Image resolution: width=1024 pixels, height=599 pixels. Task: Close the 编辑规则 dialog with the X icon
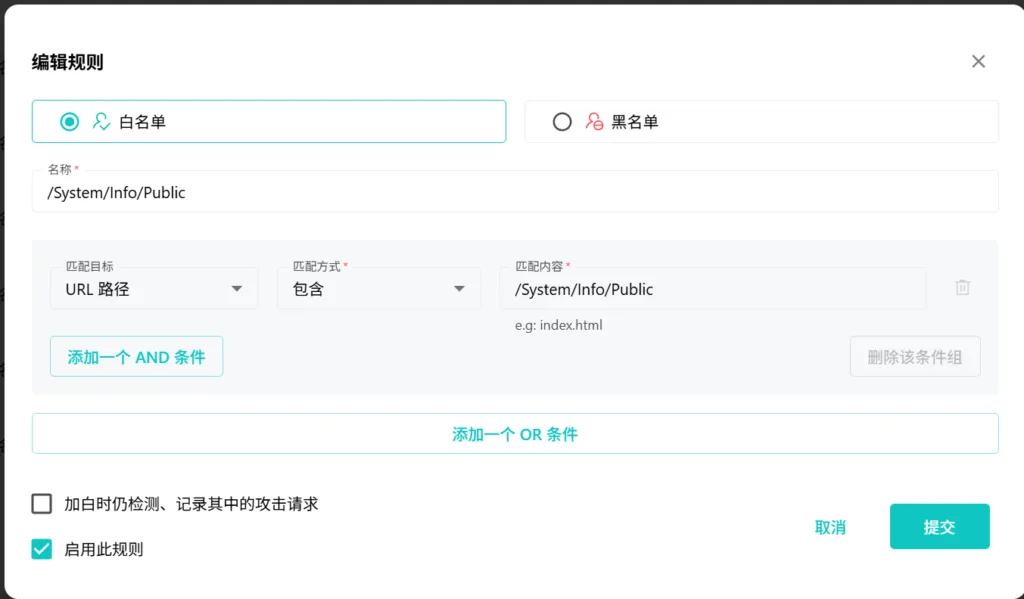[978, 62]
